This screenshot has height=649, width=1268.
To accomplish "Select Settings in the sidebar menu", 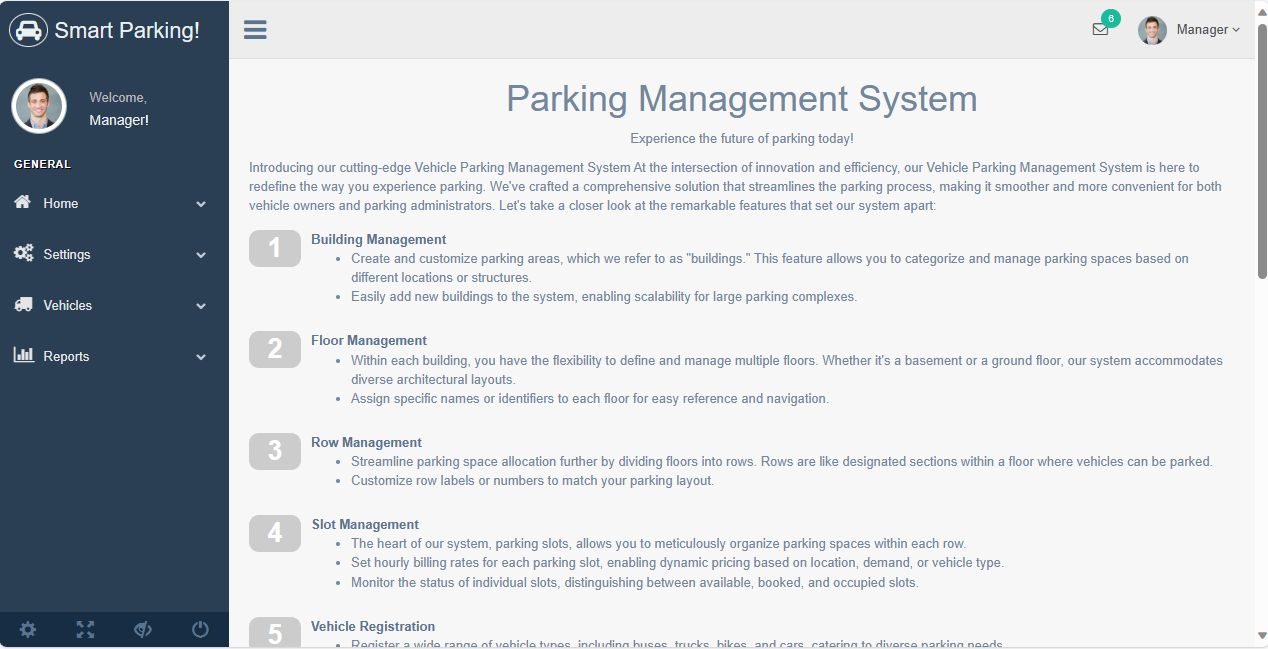I will coord(67,253).
